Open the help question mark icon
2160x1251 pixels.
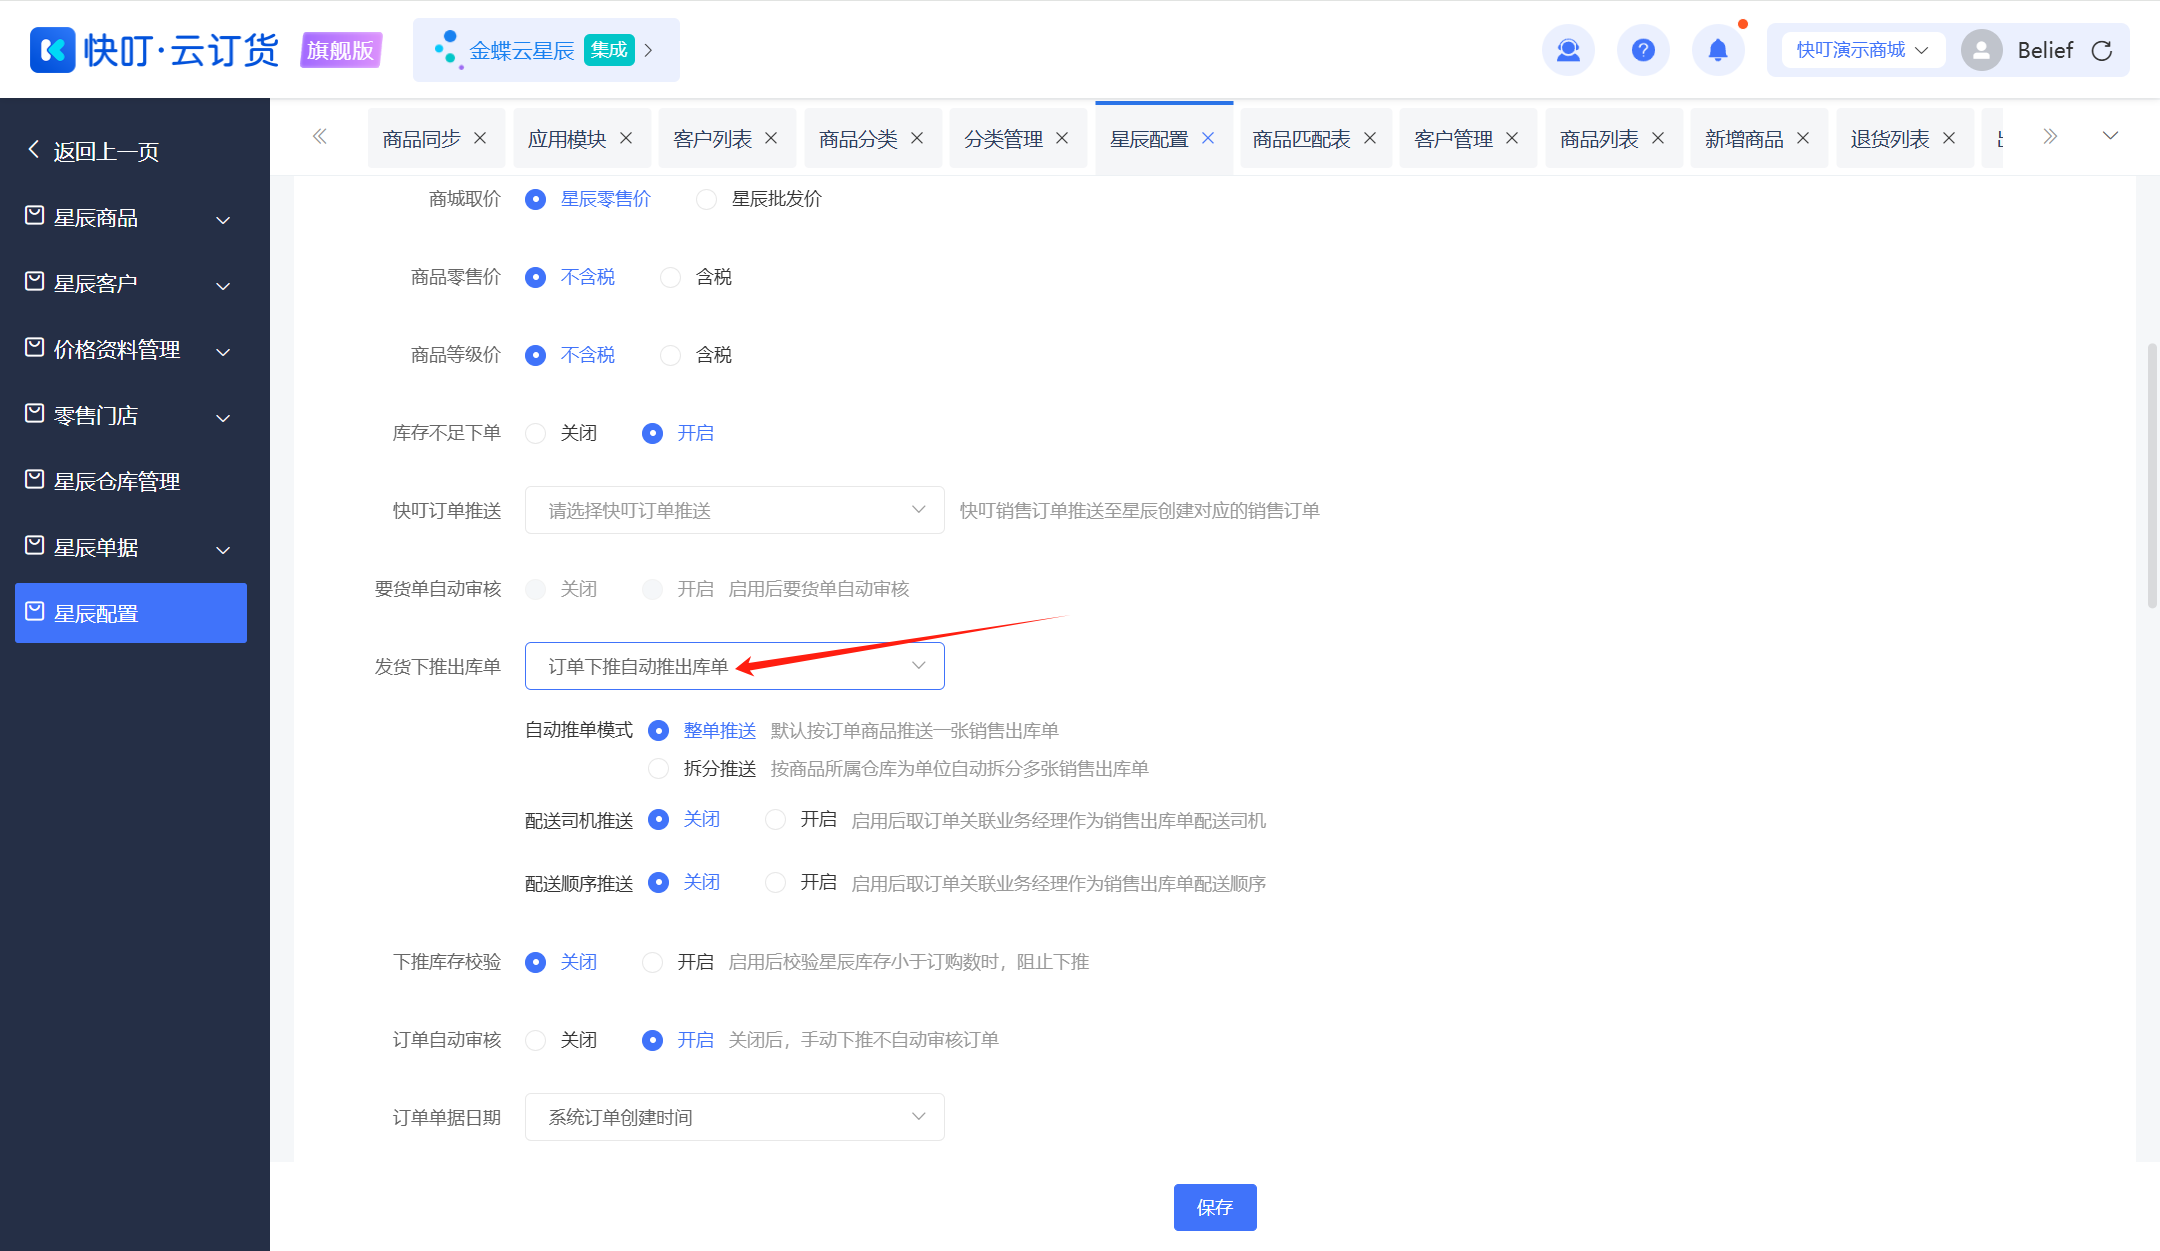1643,50
